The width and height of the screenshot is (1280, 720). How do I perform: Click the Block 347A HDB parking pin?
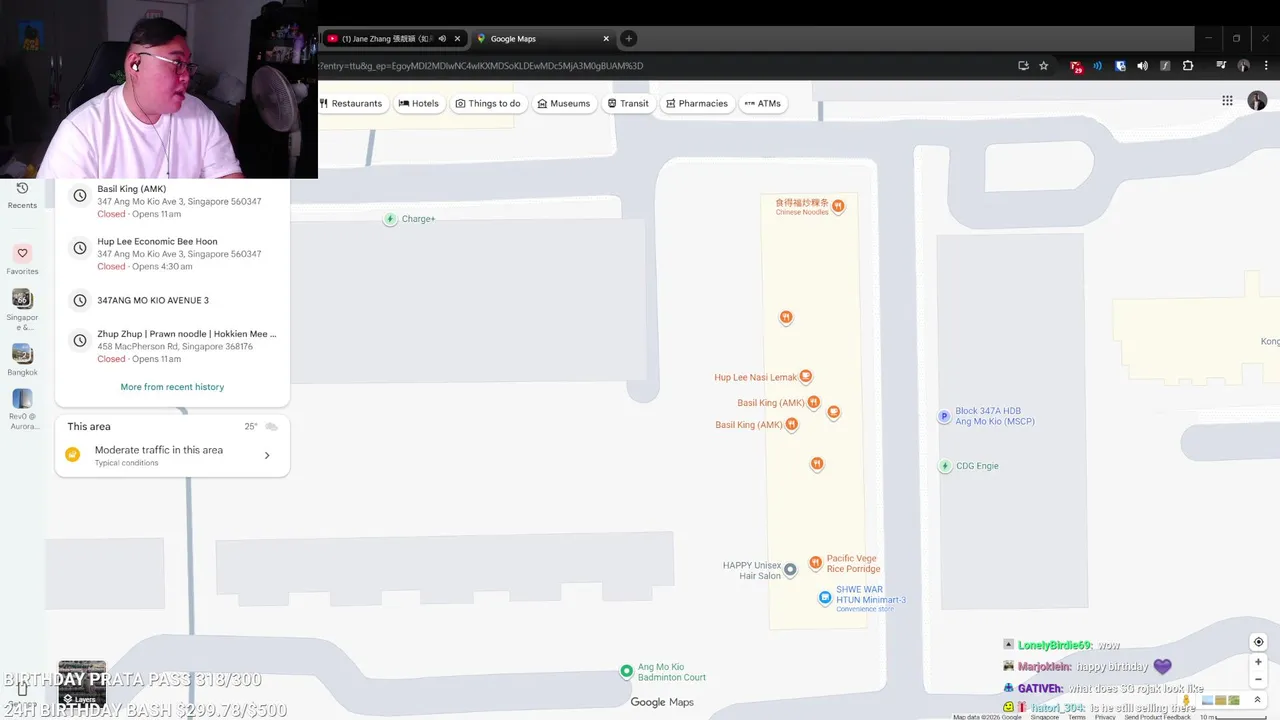[x=944, y=416]
